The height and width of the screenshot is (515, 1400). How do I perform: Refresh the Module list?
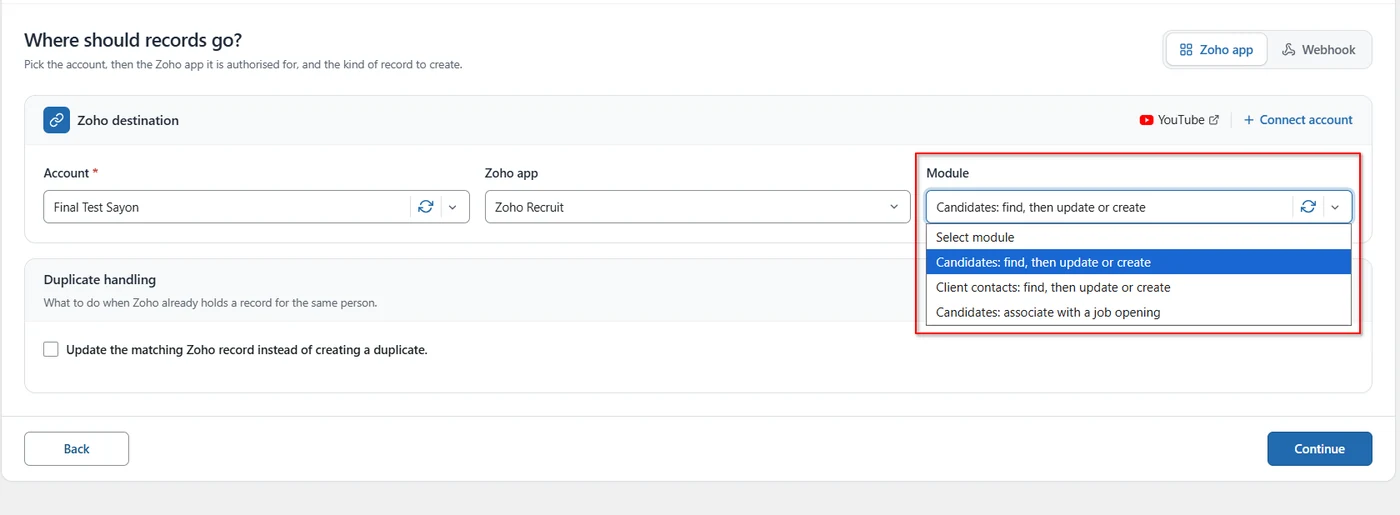(x=1308, y=207)
